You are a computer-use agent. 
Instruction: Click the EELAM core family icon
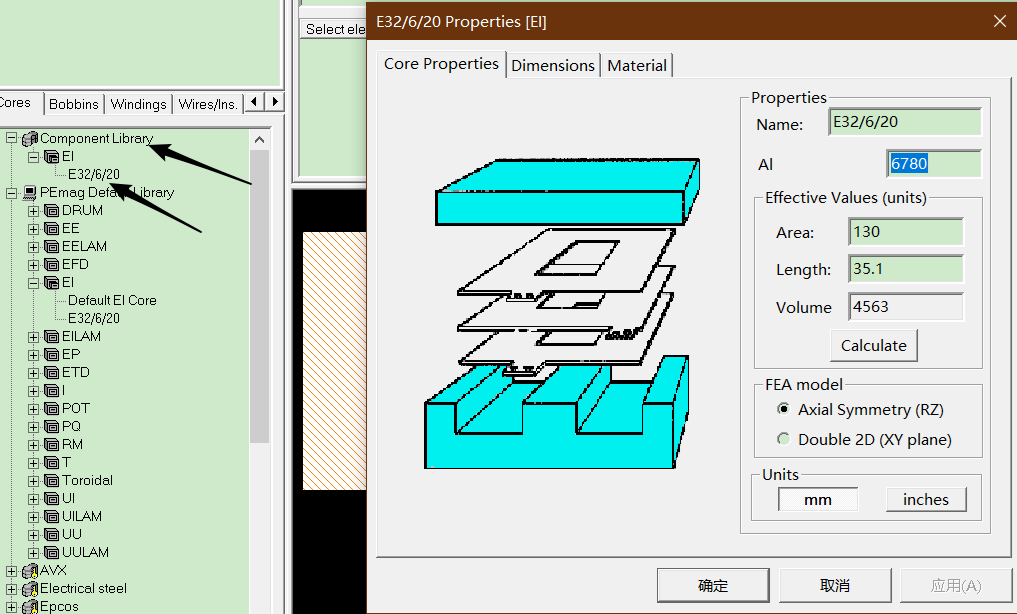[x=53, y=246]
